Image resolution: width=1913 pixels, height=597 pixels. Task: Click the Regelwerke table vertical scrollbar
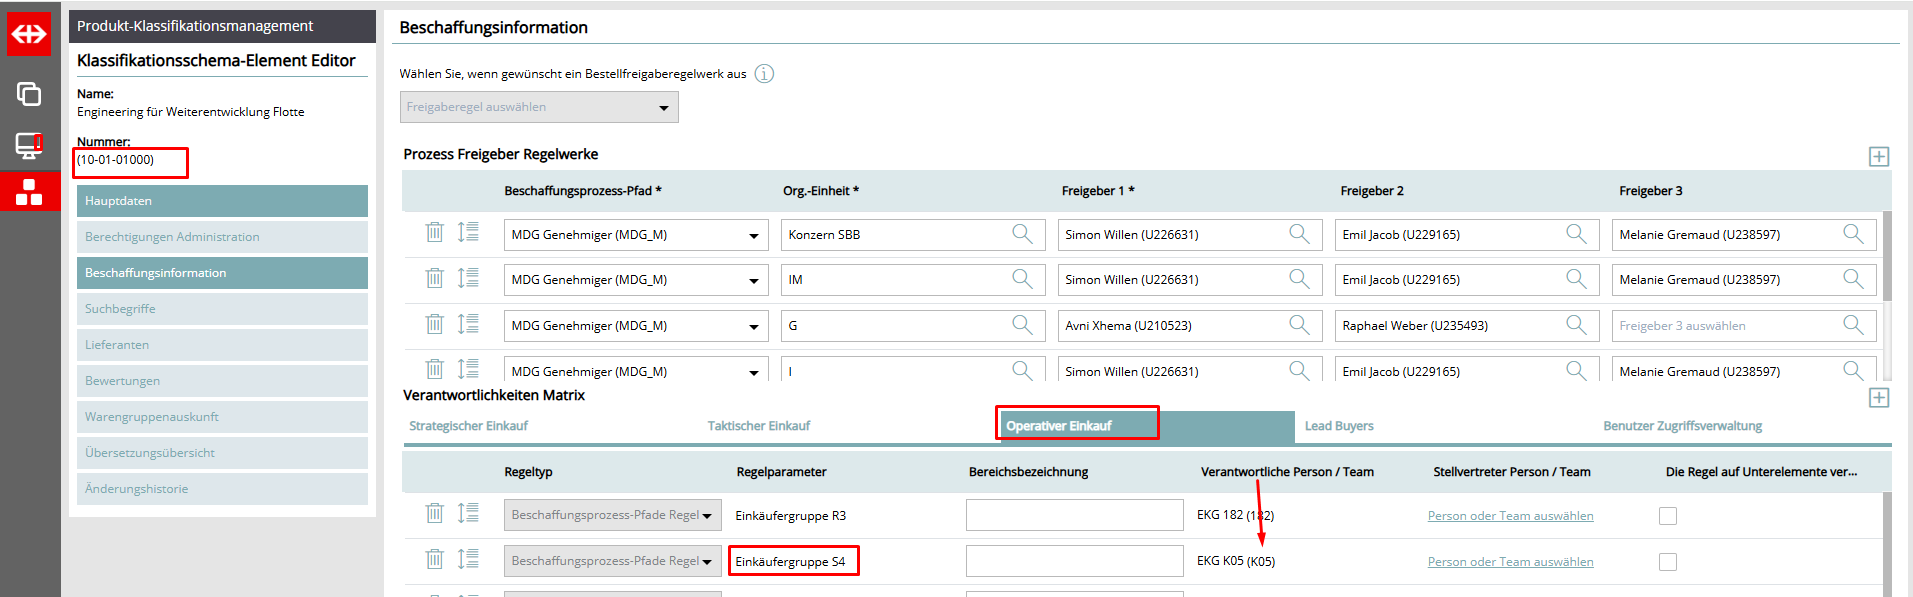(1887, 256)
